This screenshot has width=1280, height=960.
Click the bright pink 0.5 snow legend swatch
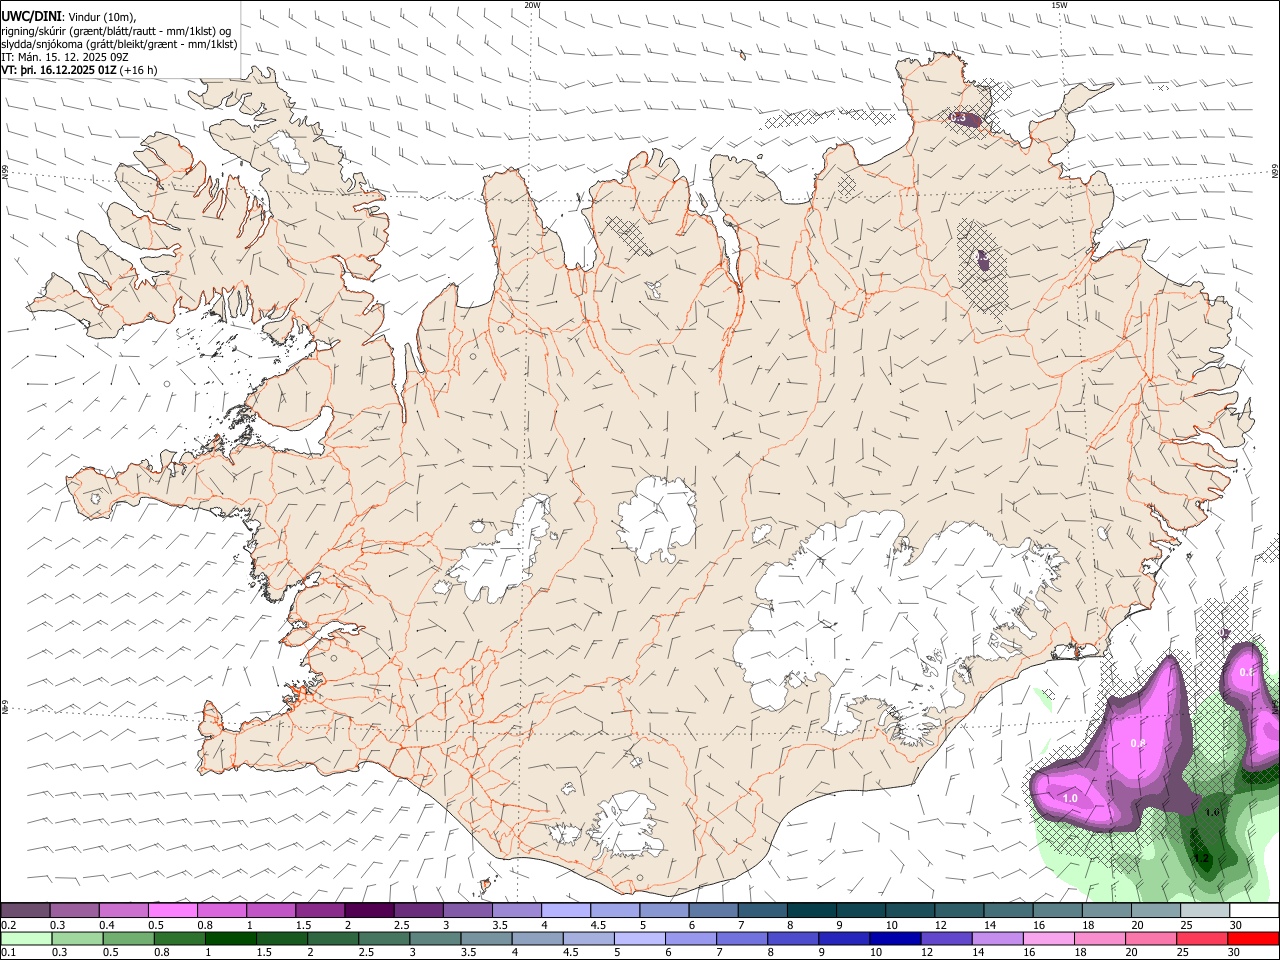[x=173, y=911]
